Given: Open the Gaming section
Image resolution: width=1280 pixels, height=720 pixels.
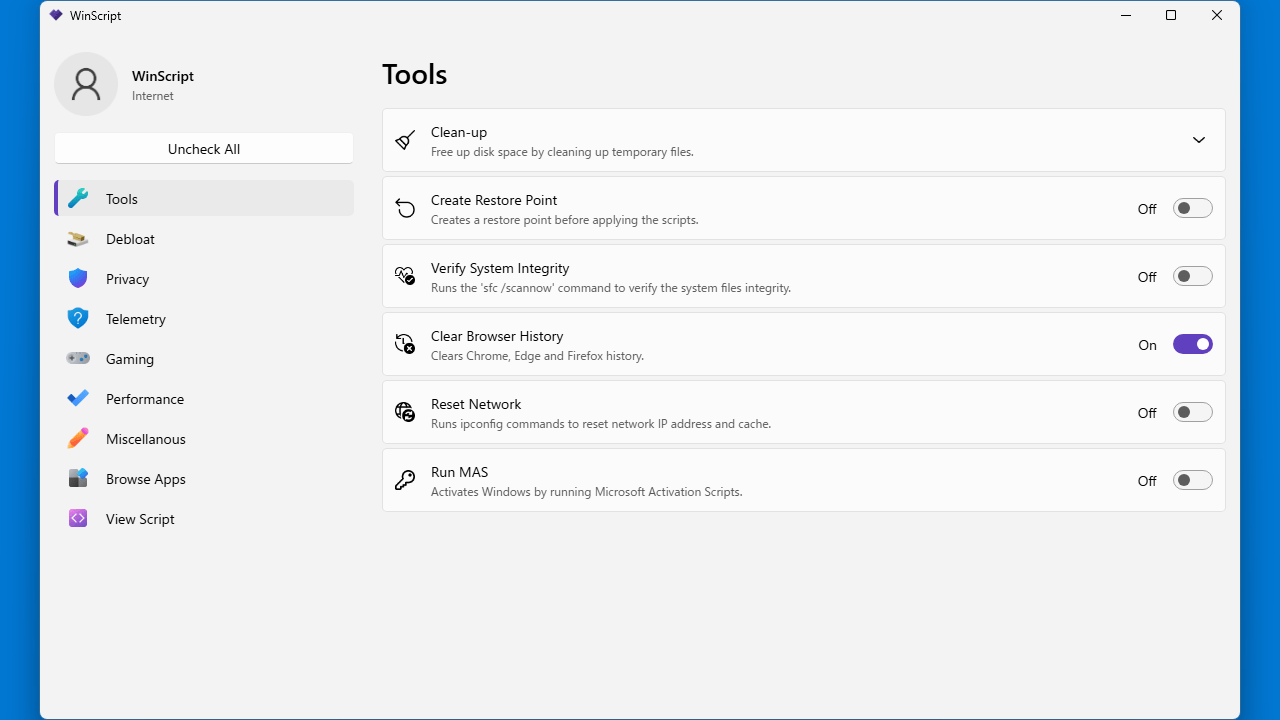Looking at the screenshot, I should point(204,359).
